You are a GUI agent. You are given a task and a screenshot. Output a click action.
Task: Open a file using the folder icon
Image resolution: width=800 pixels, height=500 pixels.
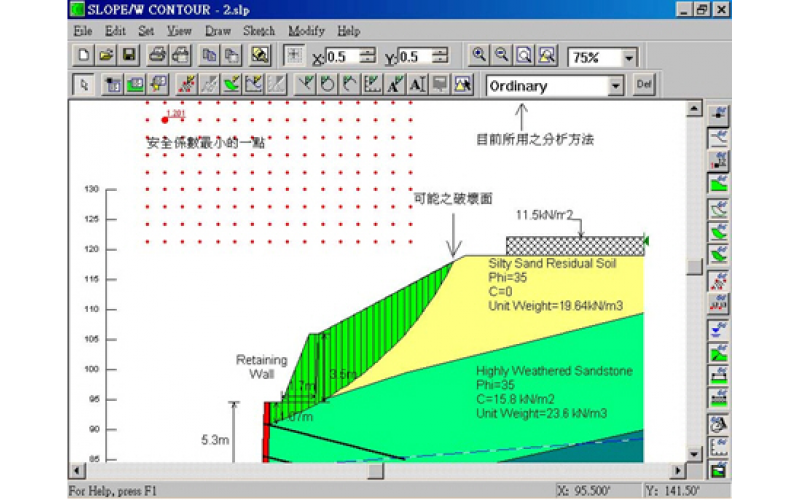106,55
